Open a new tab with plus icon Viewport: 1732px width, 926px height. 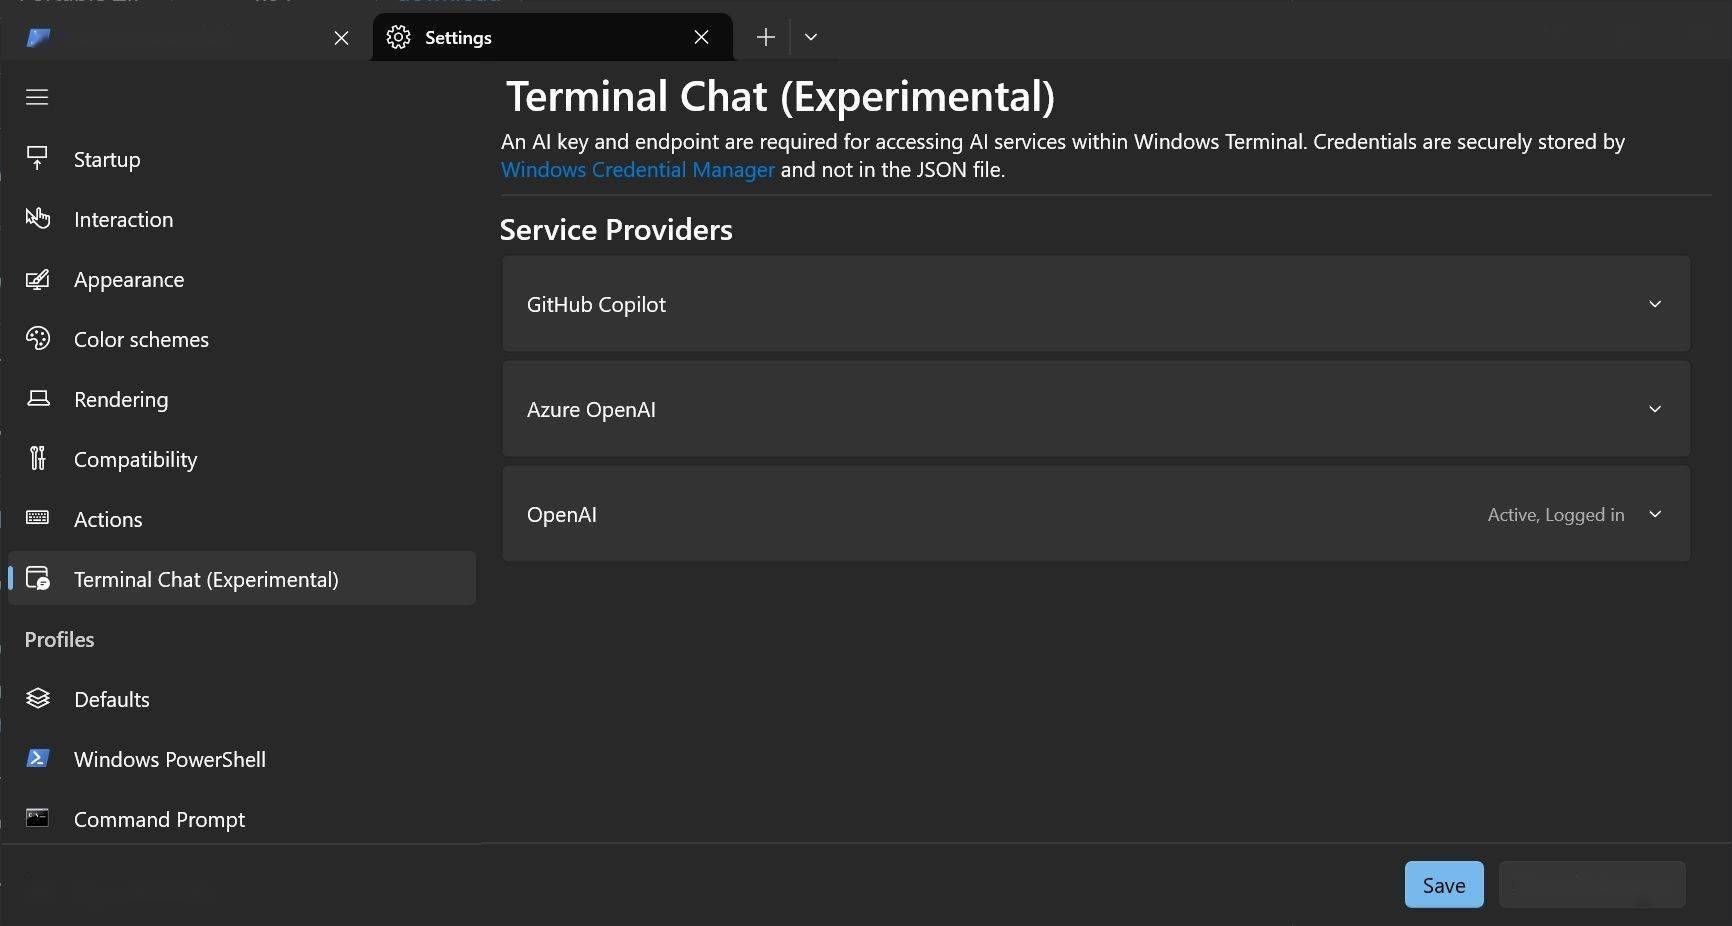point(765,37)
